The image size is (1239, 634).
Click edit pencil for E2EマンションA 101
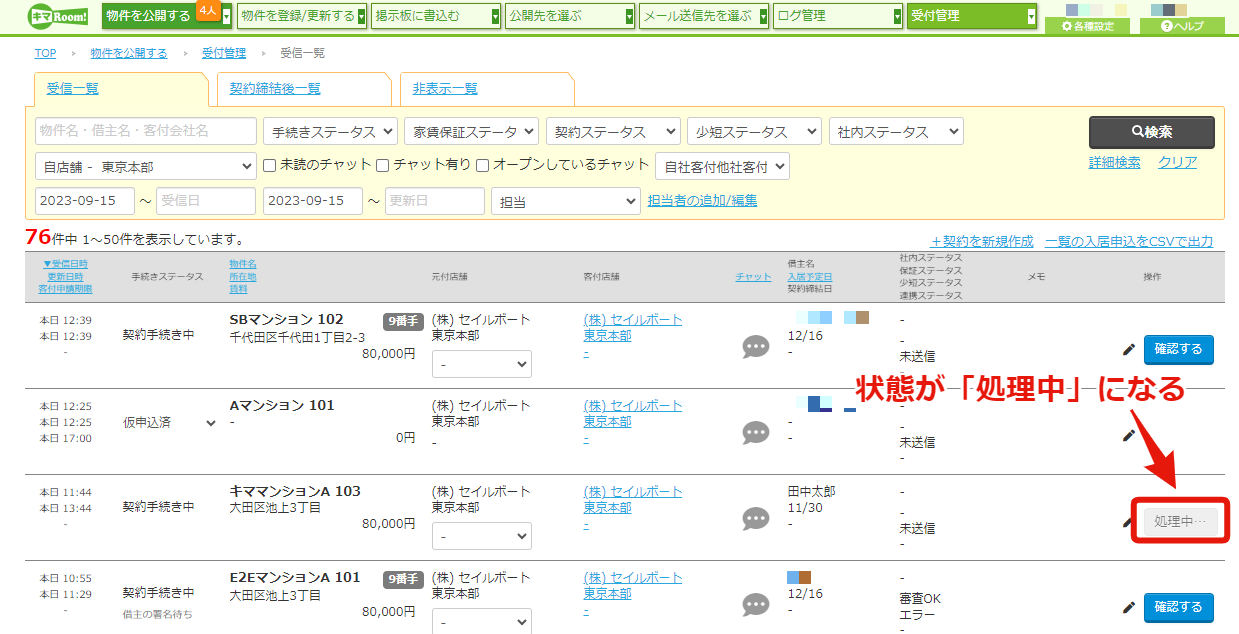(x=1129, y=607)
